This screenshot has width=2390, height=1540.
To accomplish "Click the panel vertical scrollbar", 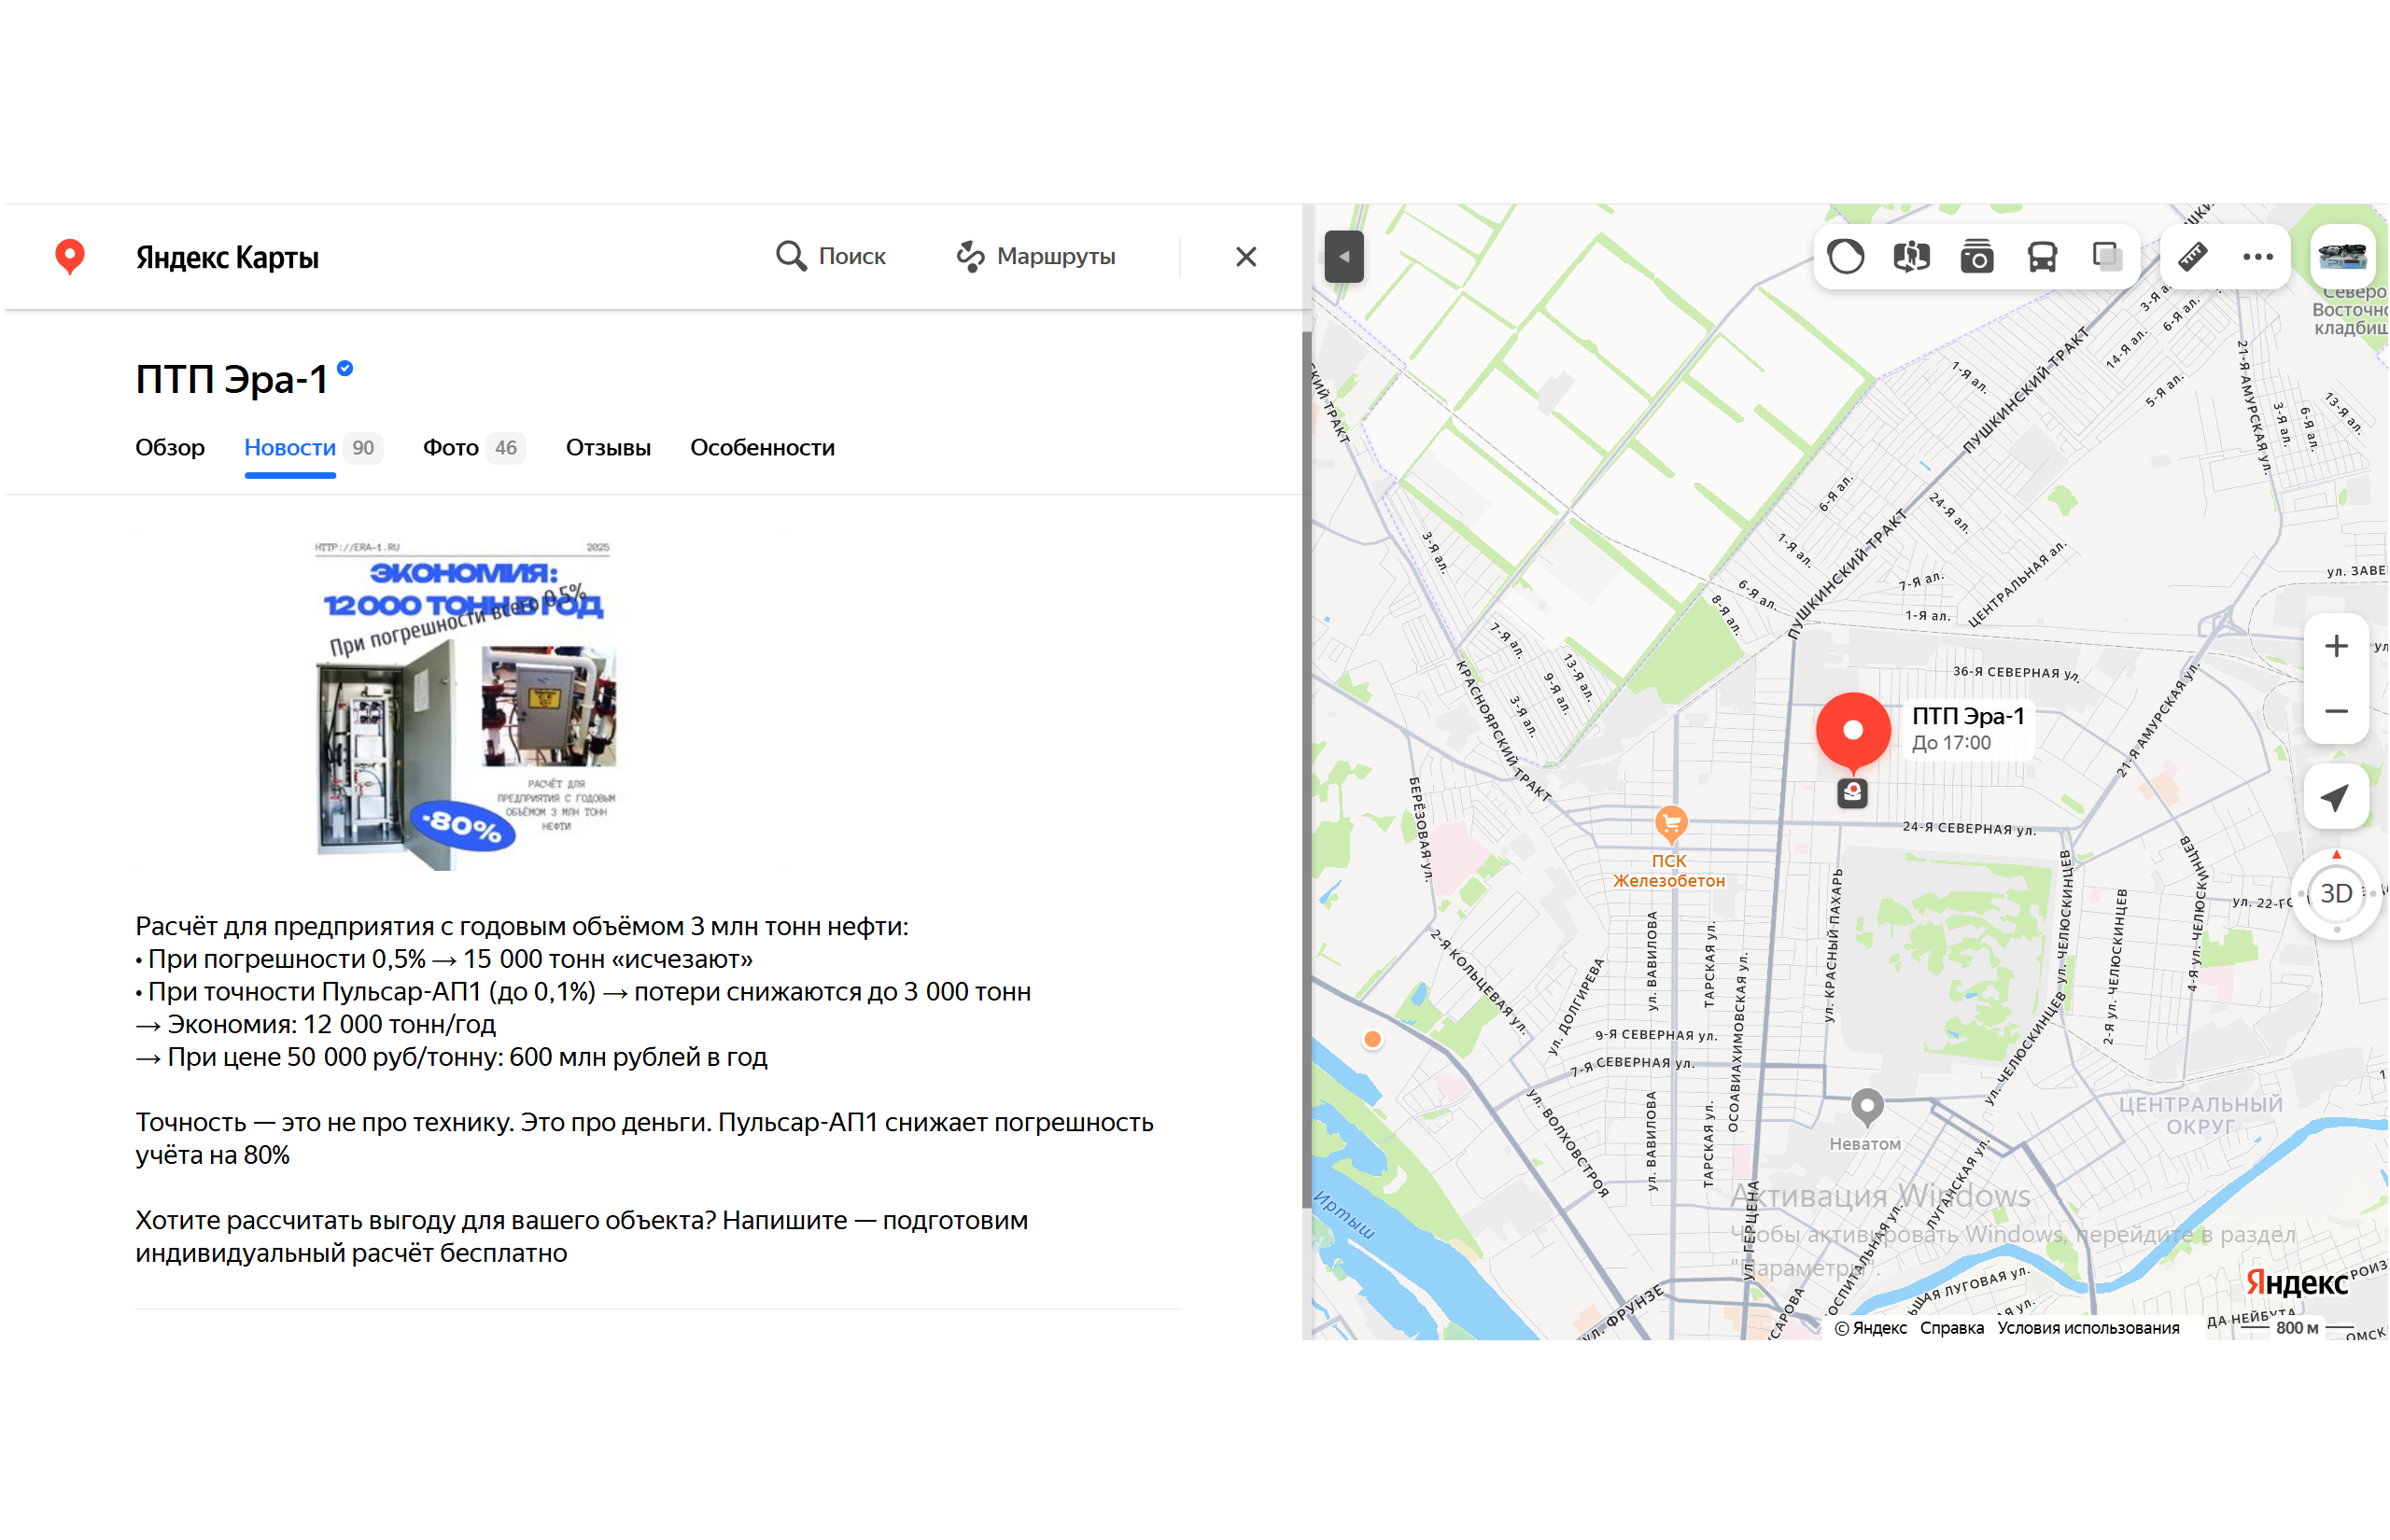I will pyautogui.click(x=1306, y=770).
